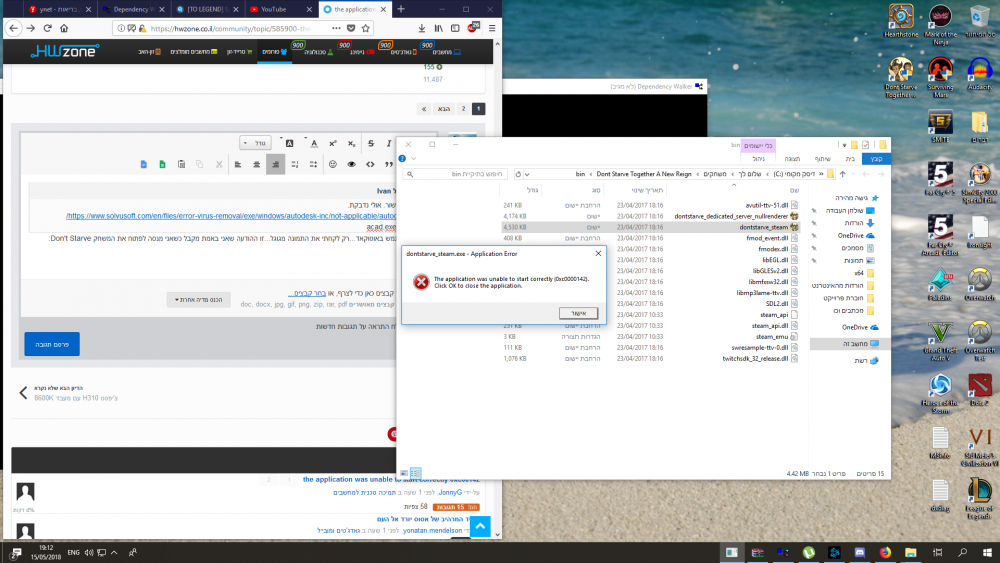The height and width of the screenshot is (563, 1000).
Task: Click the Explorer address bar history dropdown
Action: tap(527, 174)
